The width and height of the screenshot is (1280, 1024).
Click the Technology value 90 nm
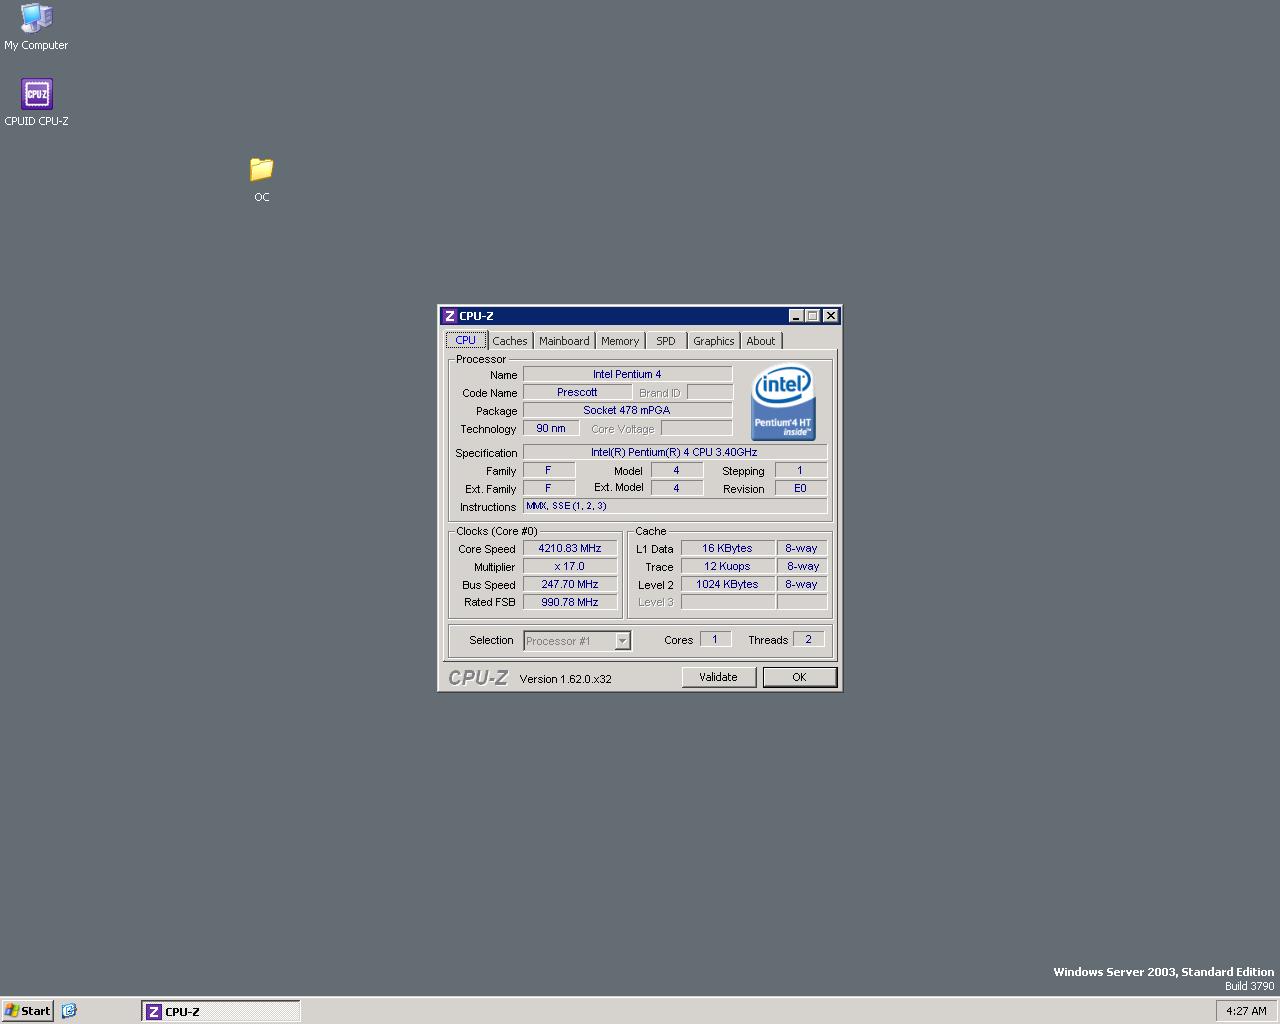551,428
